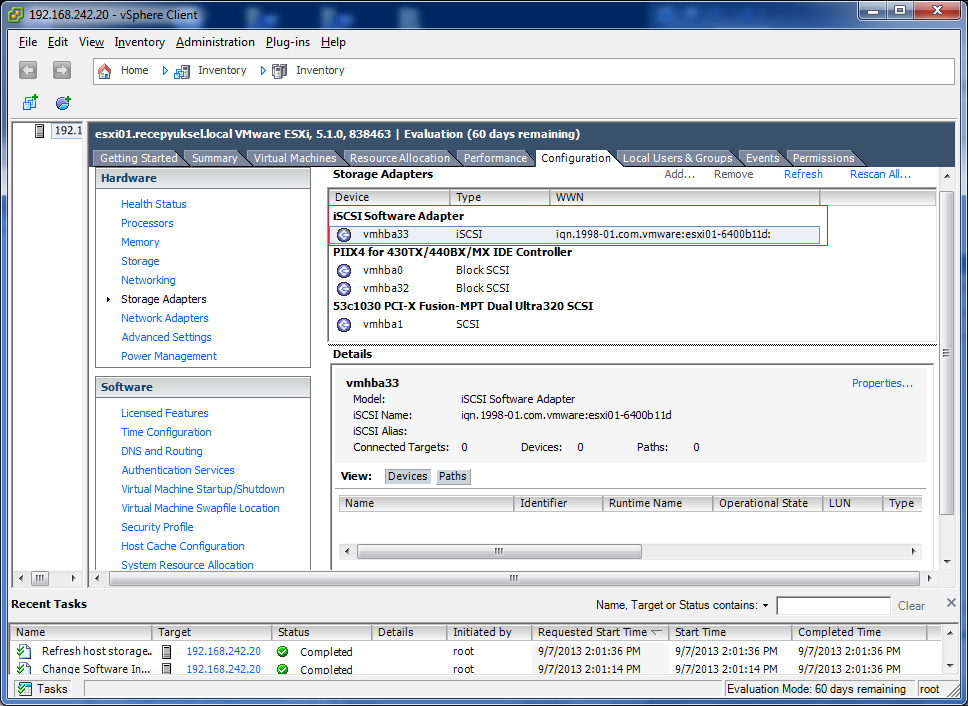Click the configuration pane vertical scrollbar
This screenshot has width=968, height=706.
tap(946, 352)
